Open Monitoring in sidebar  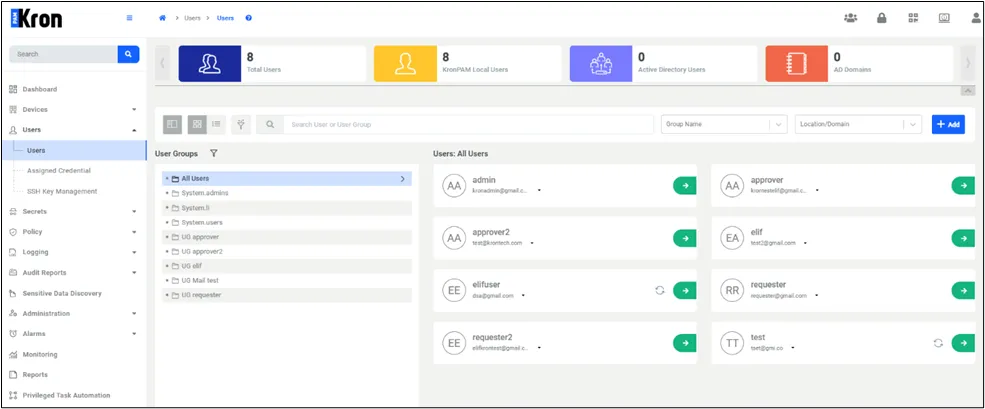40,354
